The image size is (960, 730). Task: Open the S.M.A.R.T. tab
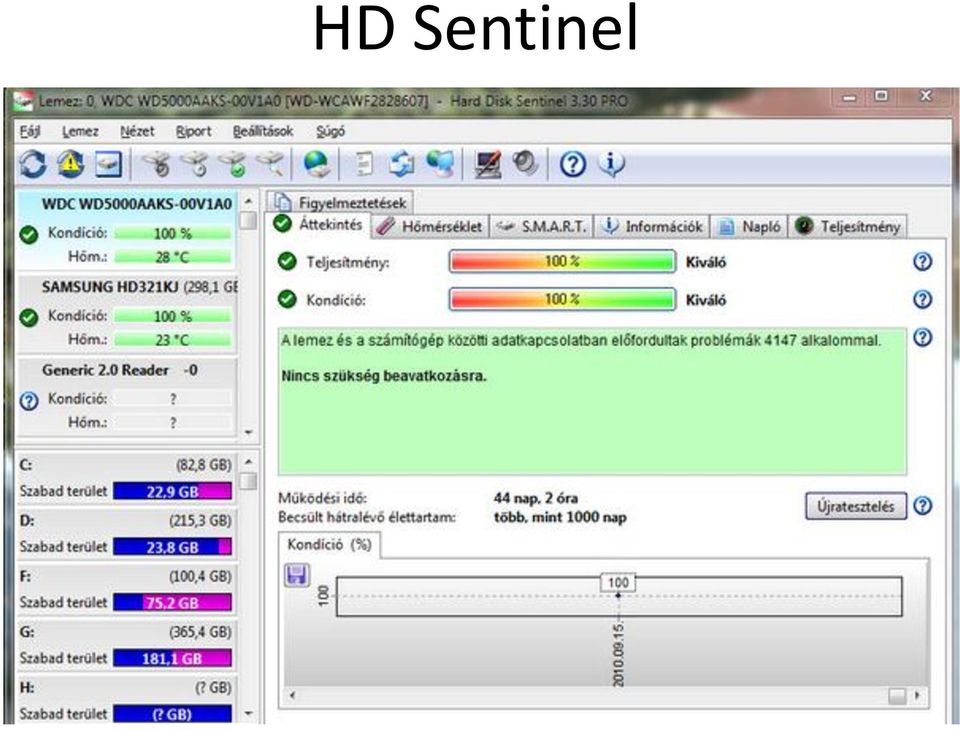542,227
